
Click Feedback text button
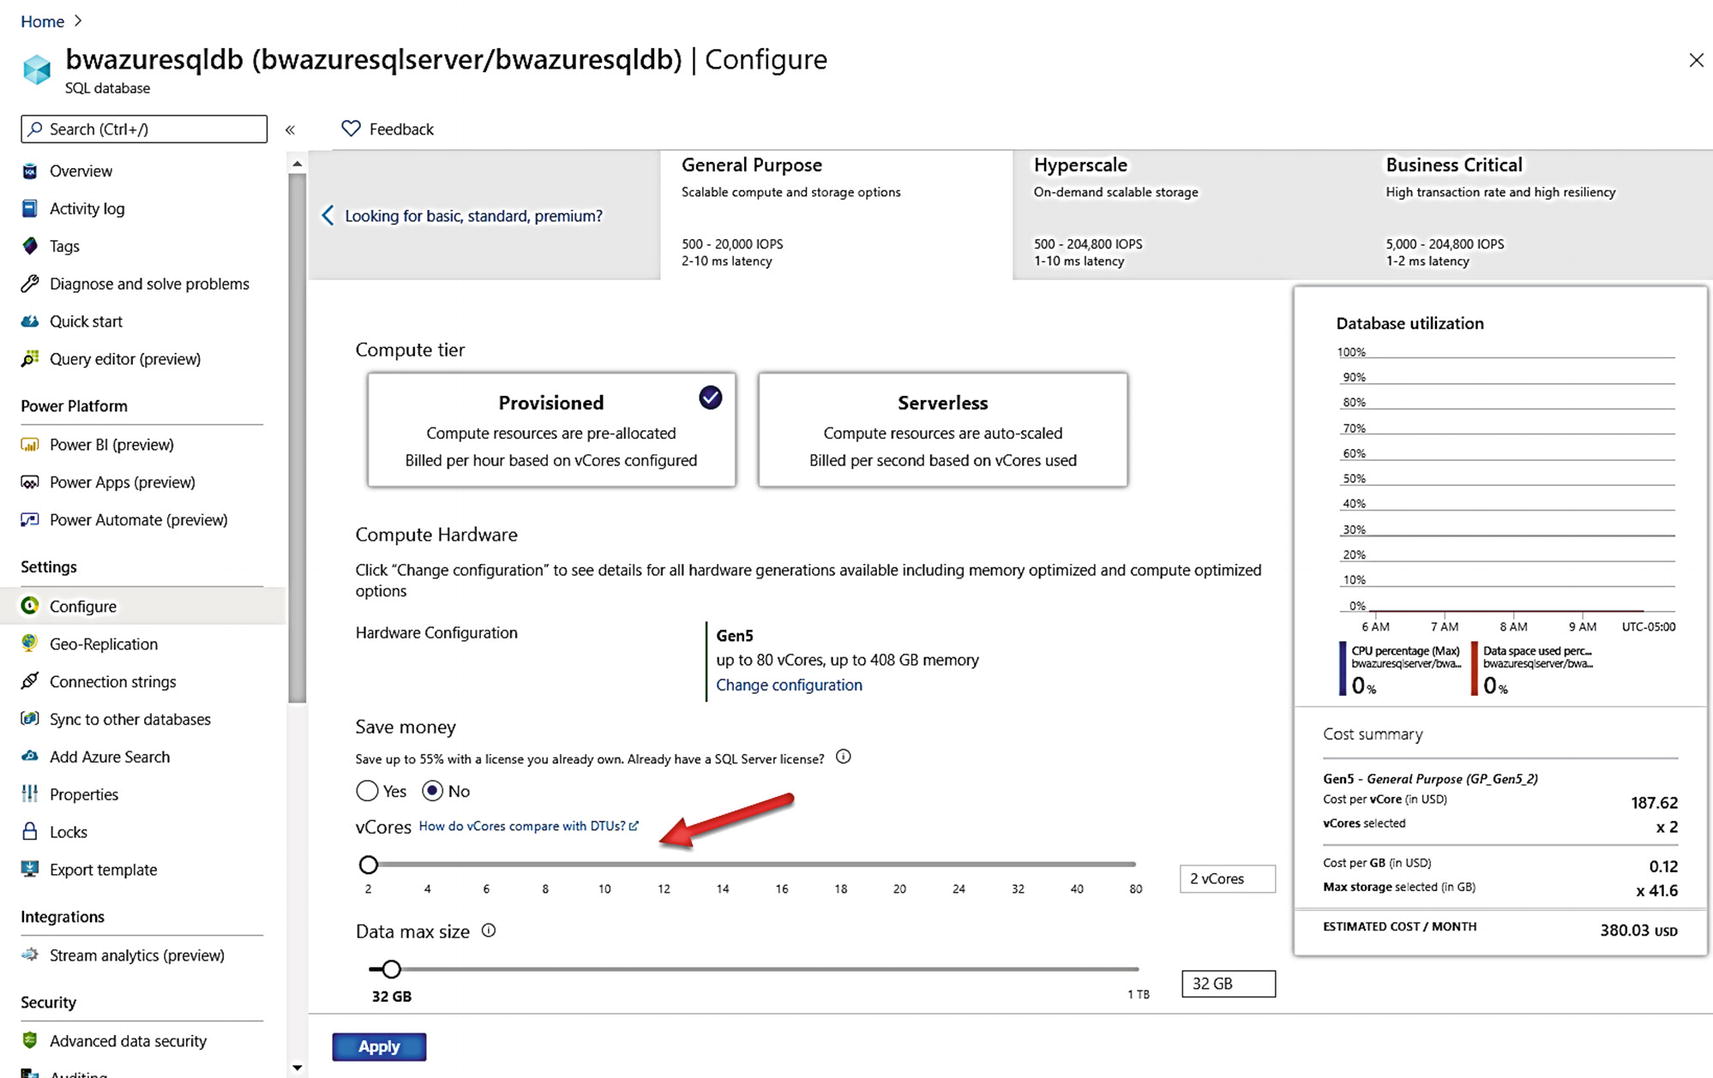(401, 129)
